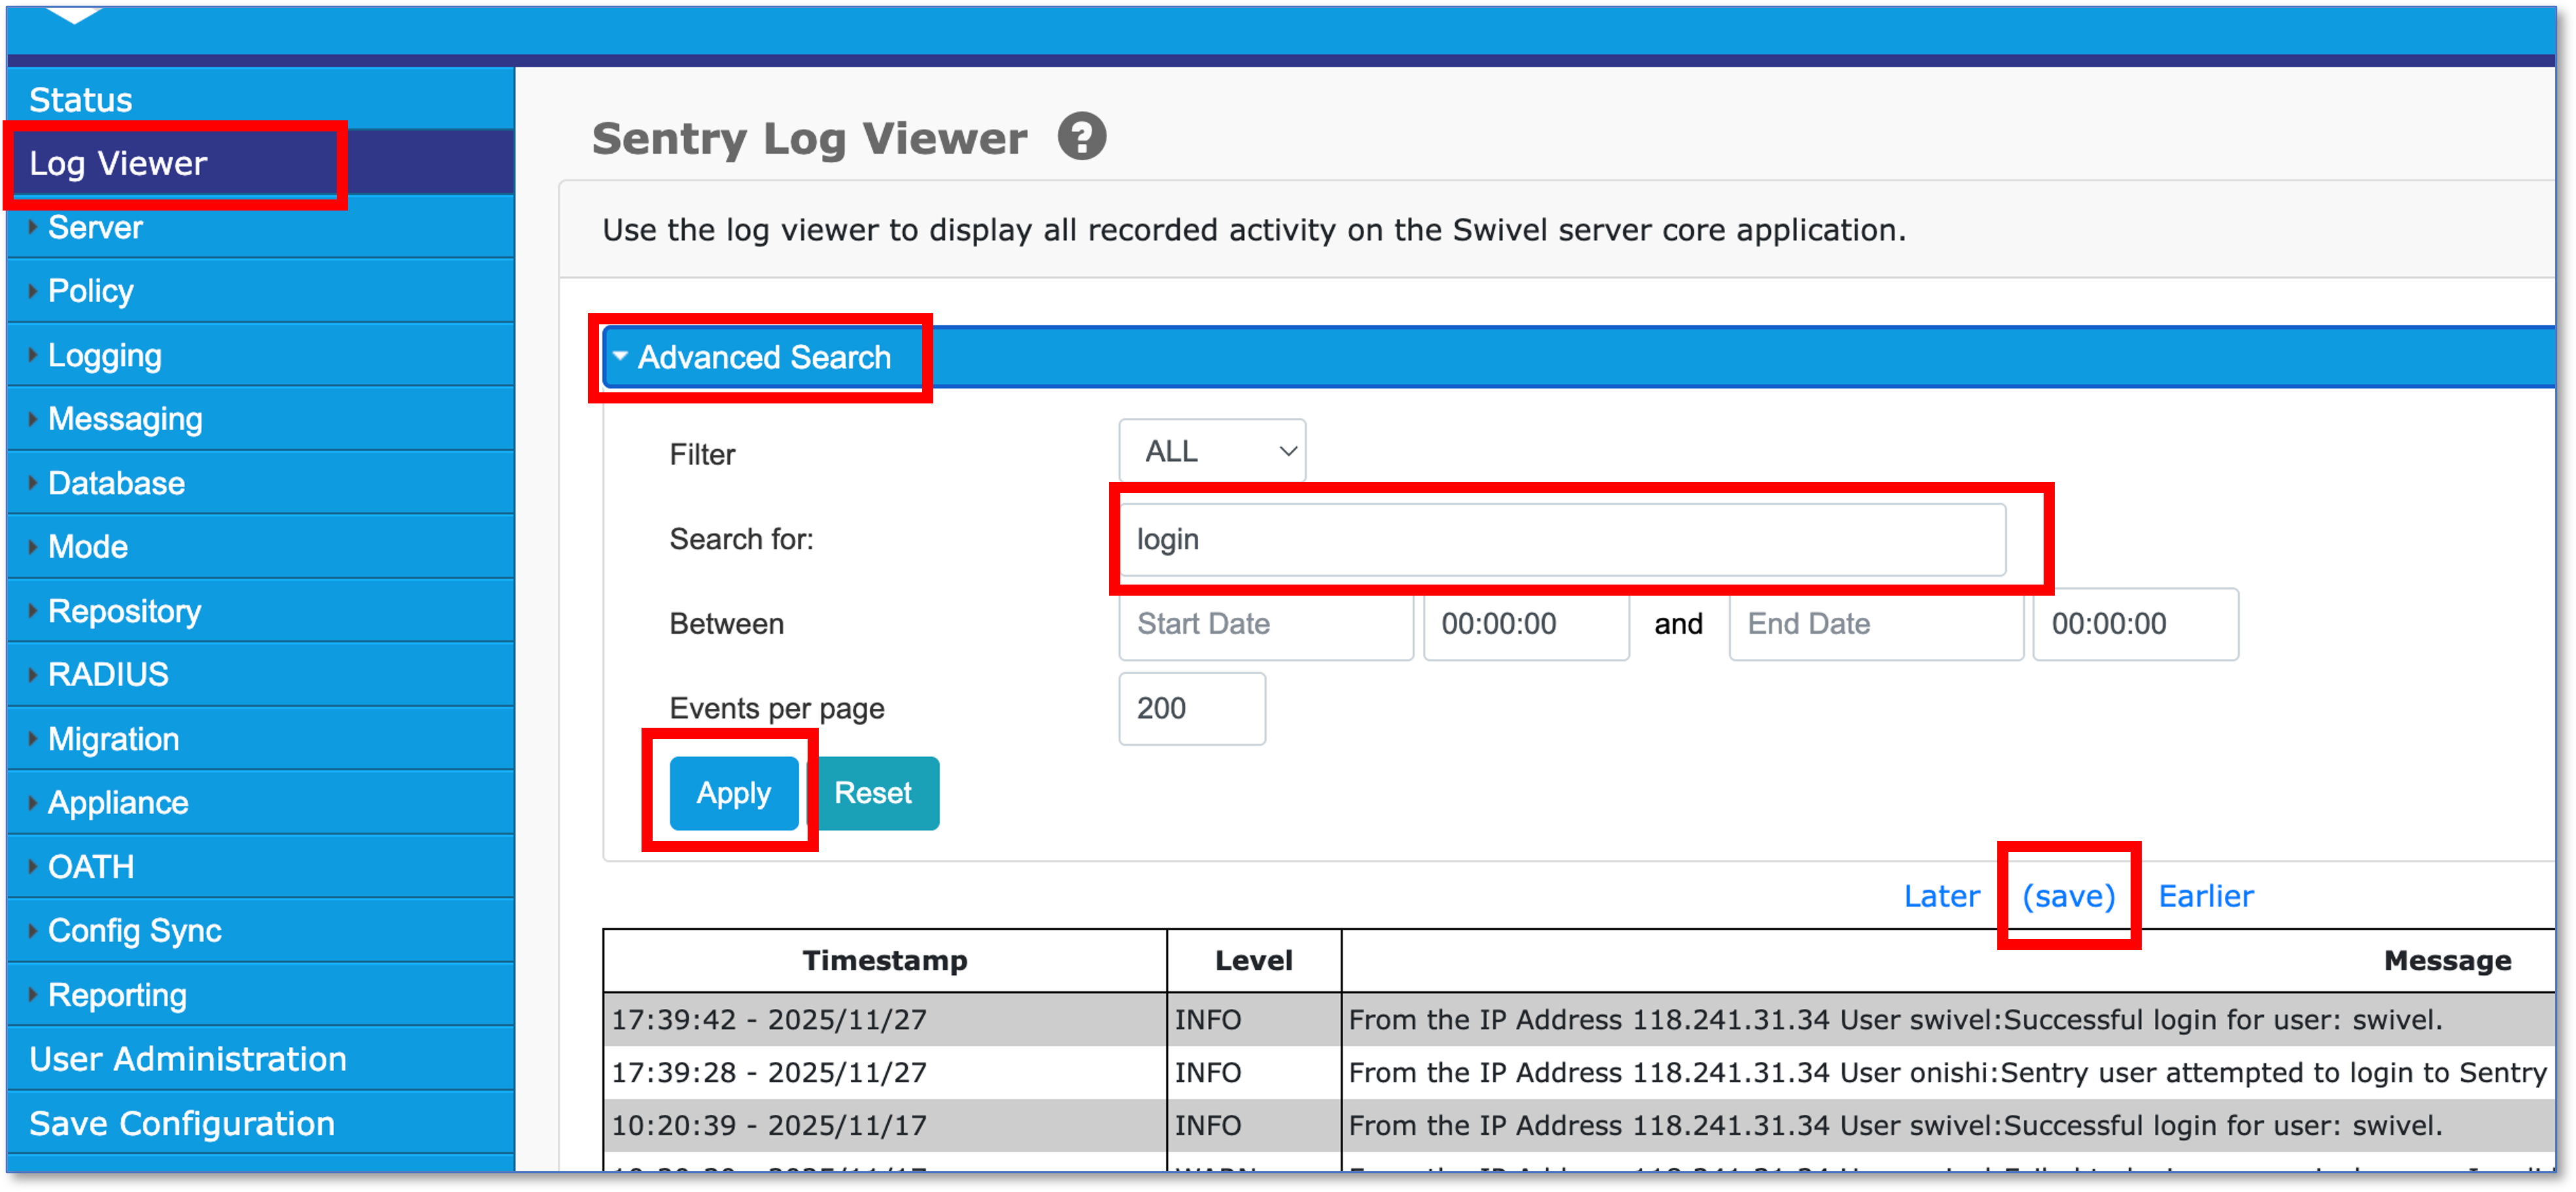This screenshot has width=2576, height=1192.
Task: Open the Filter ALL dropdown
Action: (1211, 451)
